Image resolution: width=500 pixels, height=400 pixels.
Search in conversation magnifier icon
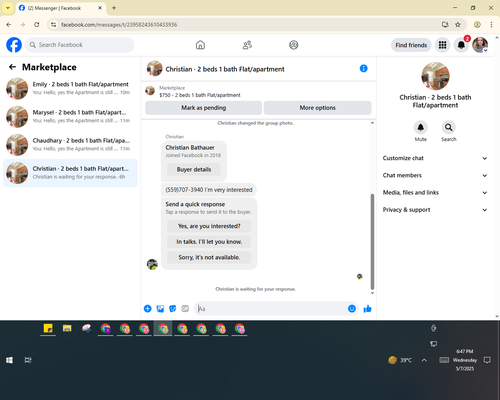pos(449,127)
